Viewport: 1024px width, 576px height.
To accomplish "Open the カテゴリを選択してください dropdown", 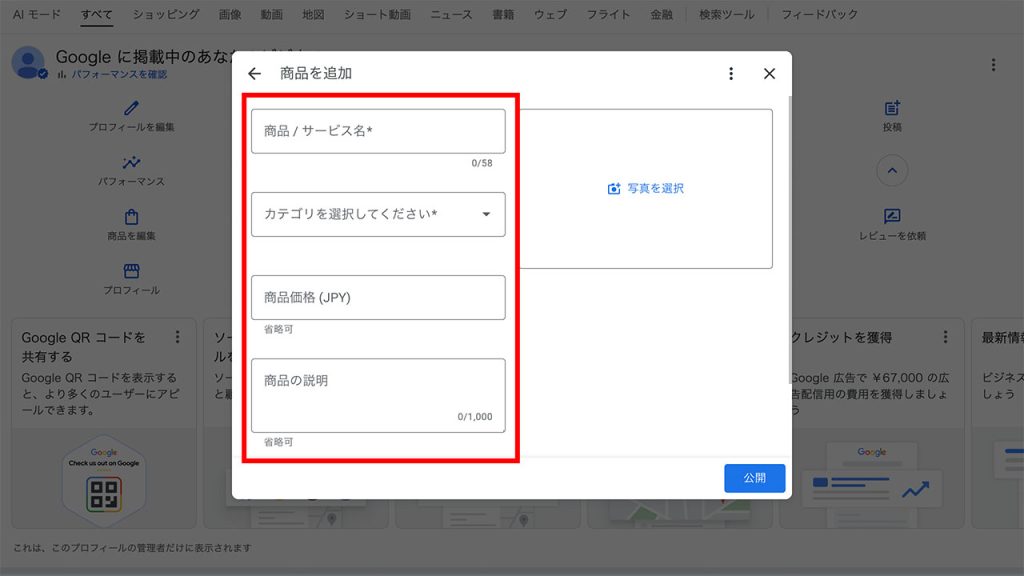I will [378, 214].
